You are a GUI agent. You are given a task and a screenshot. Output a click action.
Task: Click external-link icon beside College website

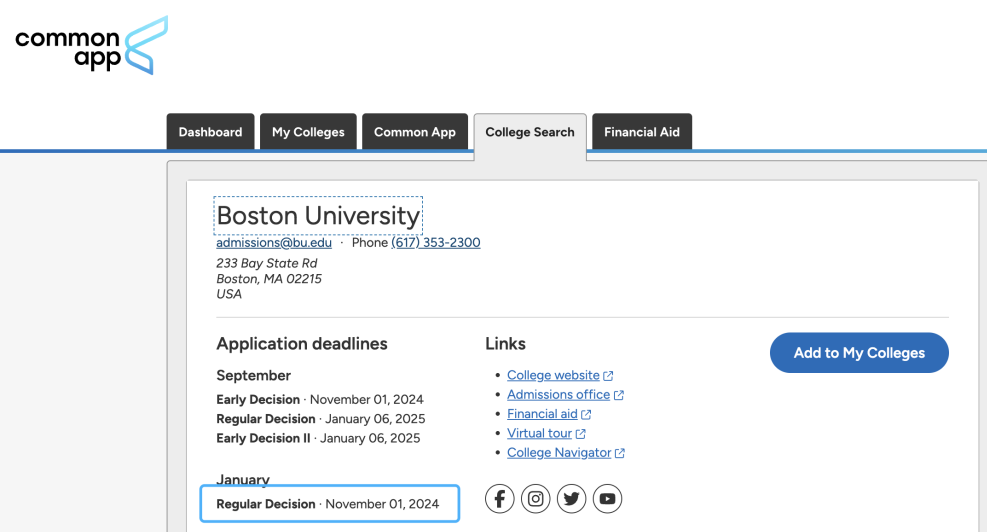click(x=608, y=376)
